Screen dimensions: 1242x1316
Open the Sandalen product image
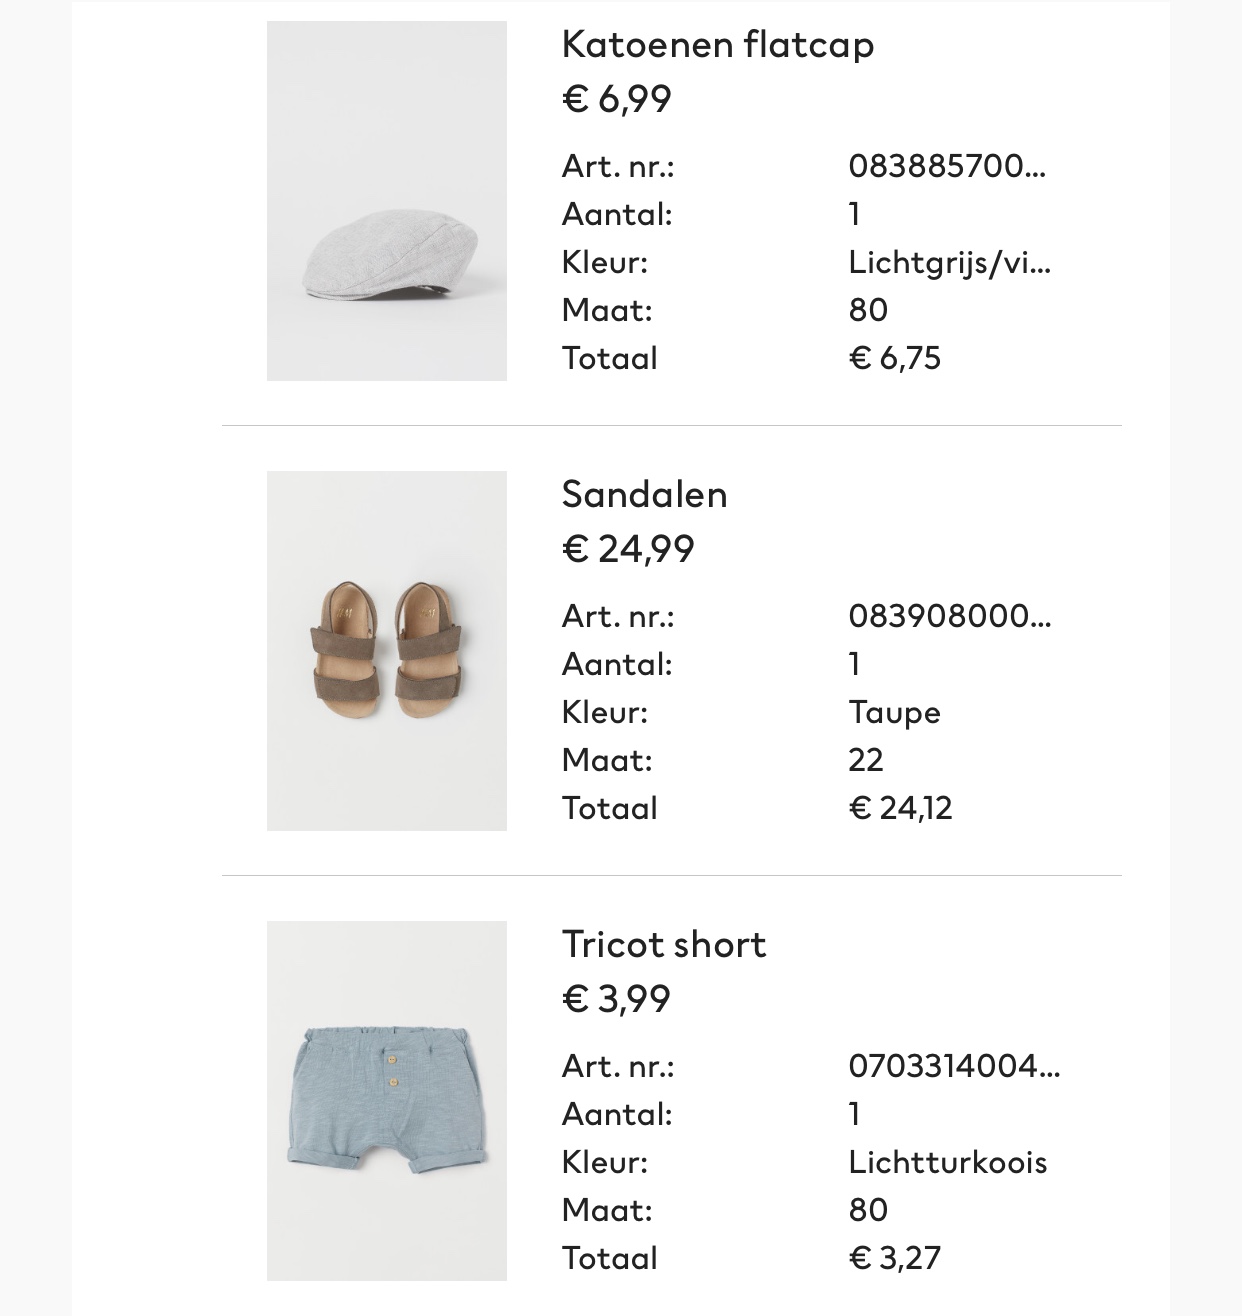(387, 651)
